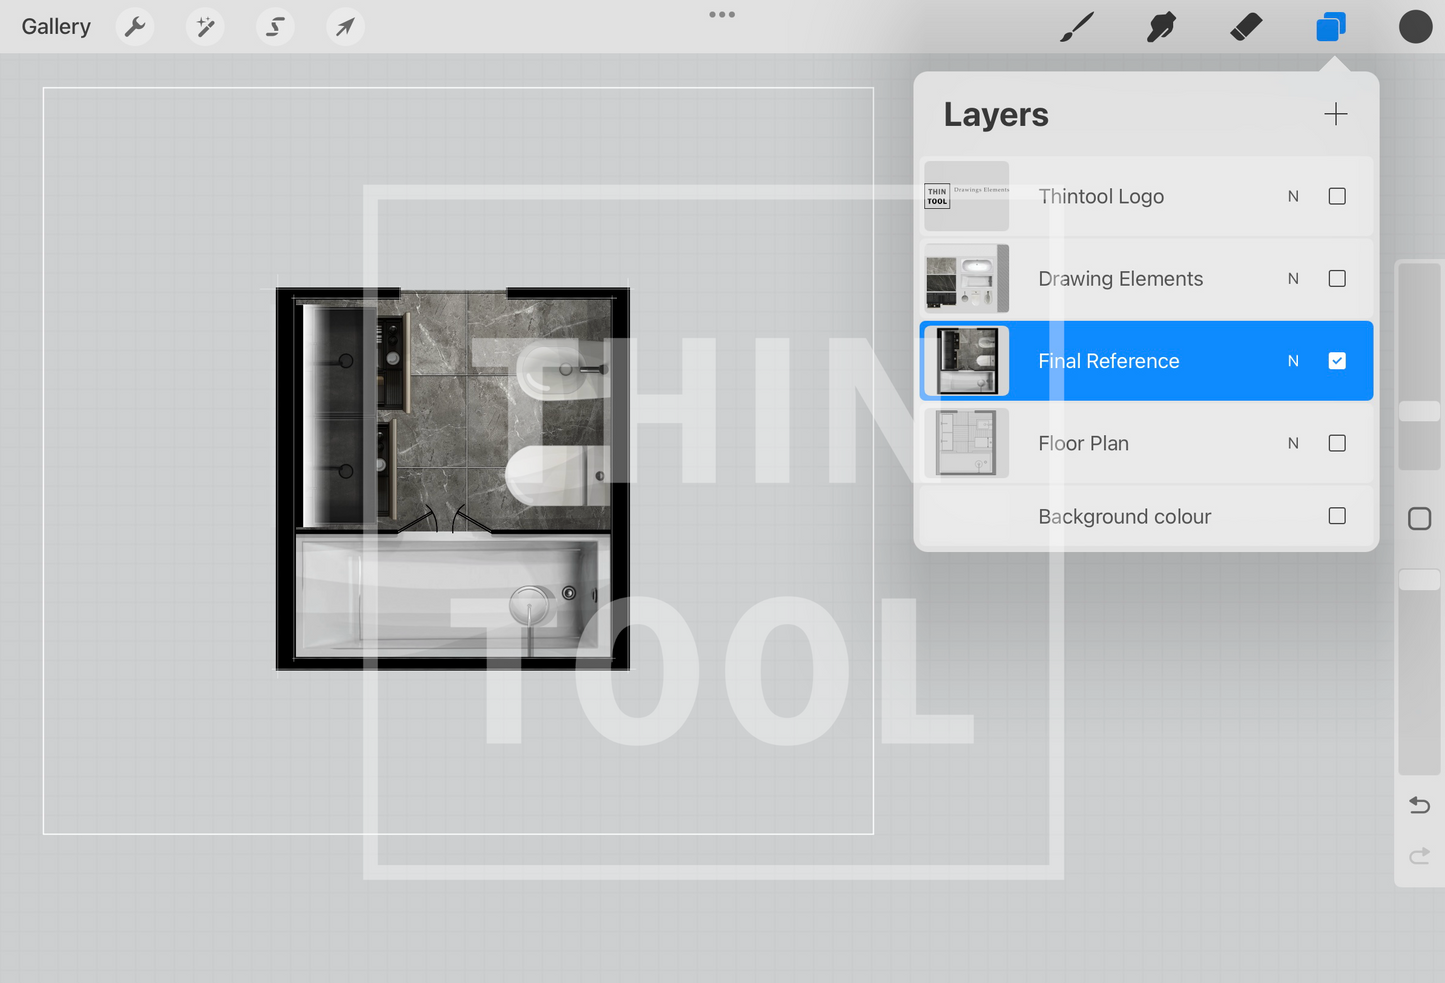Show the Drawing Elements layer
This screenshot has width=1445, height=983.
[1337, 278]
